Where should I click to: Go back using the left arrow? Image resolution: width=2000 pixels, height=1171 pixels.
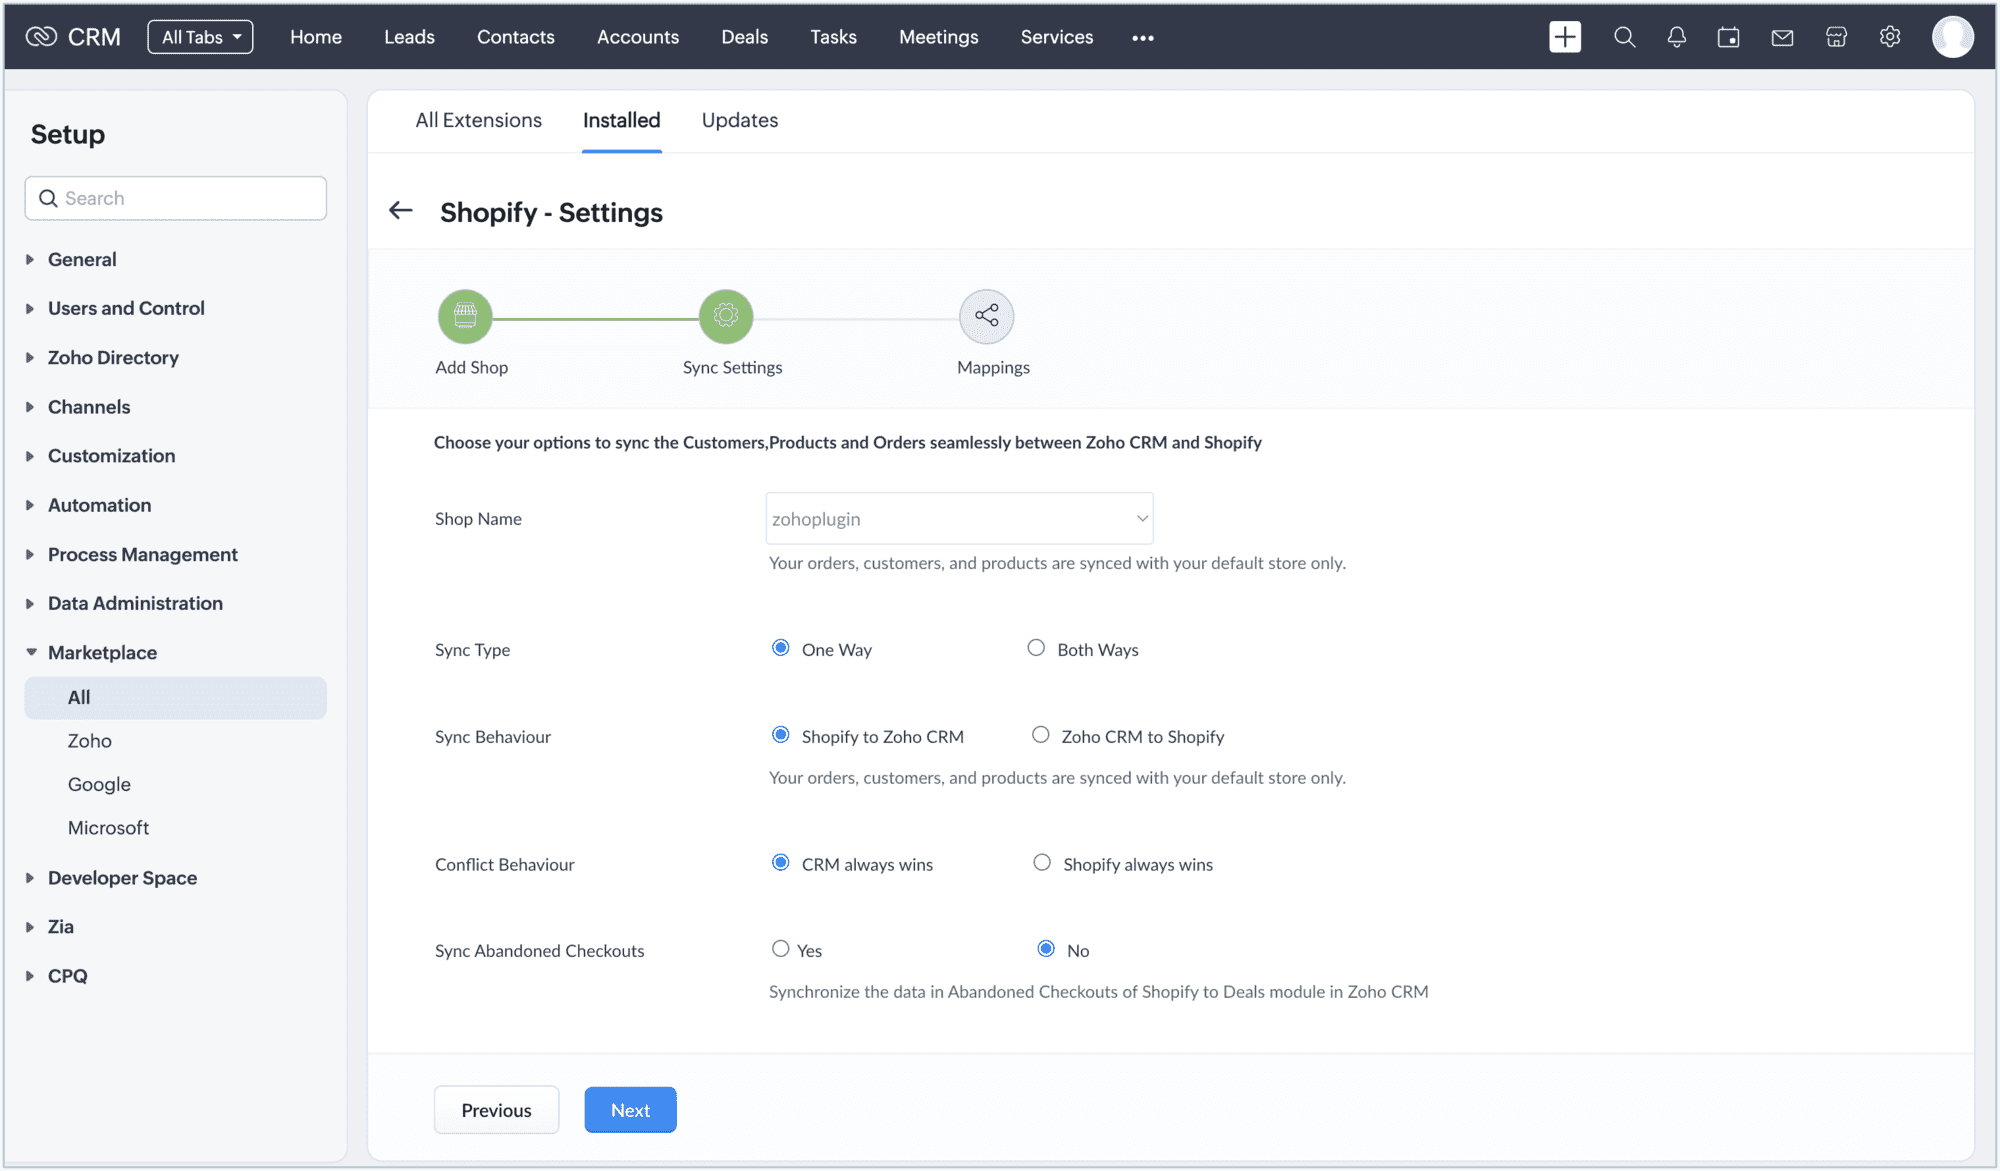400,210
